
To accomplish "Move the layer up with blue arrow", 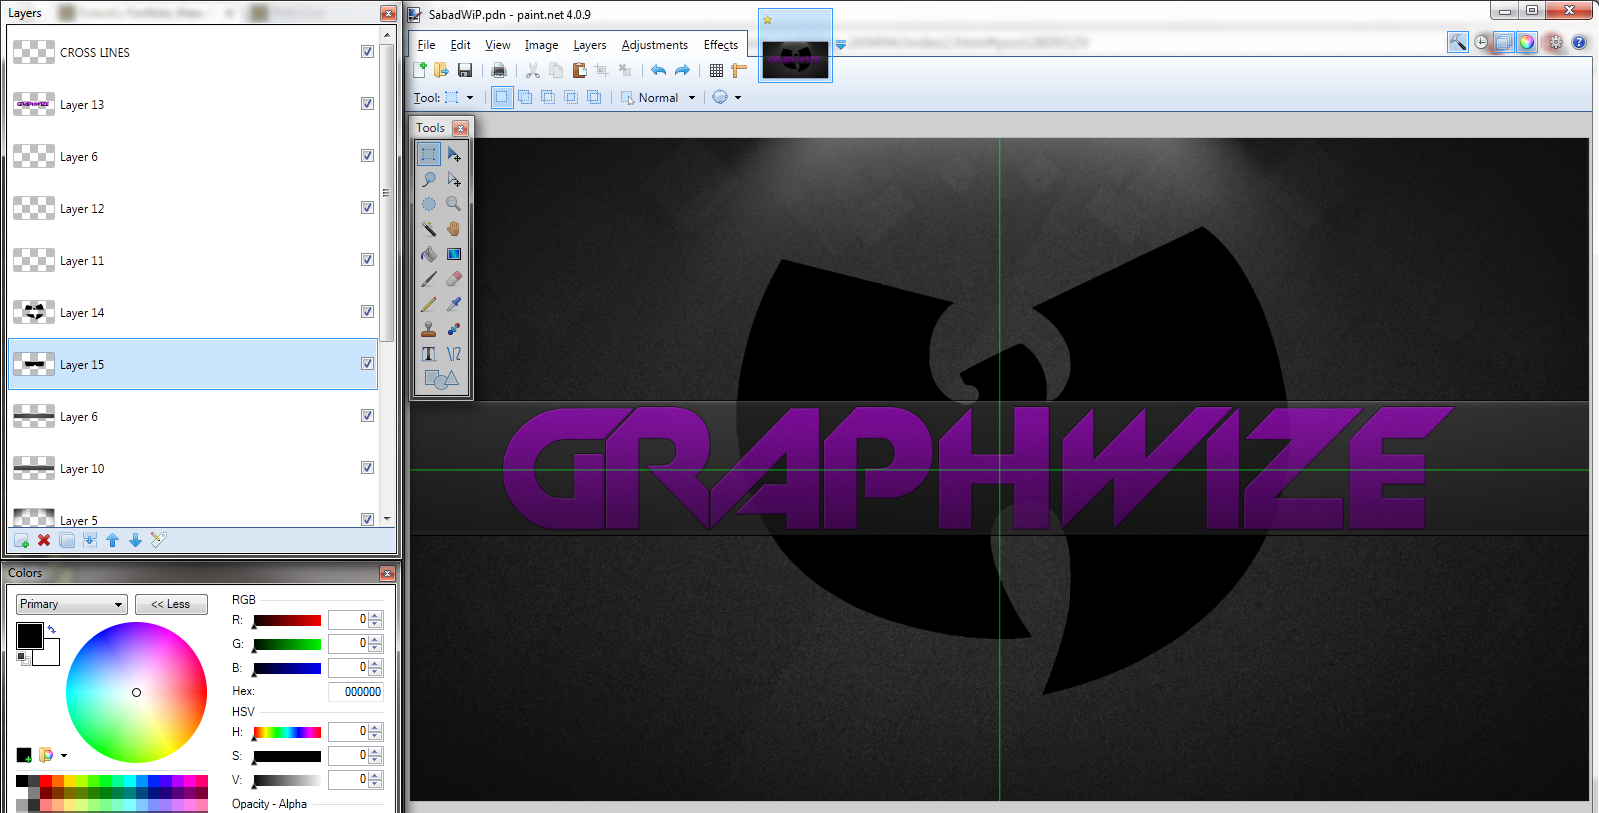I will coord(112,541).
